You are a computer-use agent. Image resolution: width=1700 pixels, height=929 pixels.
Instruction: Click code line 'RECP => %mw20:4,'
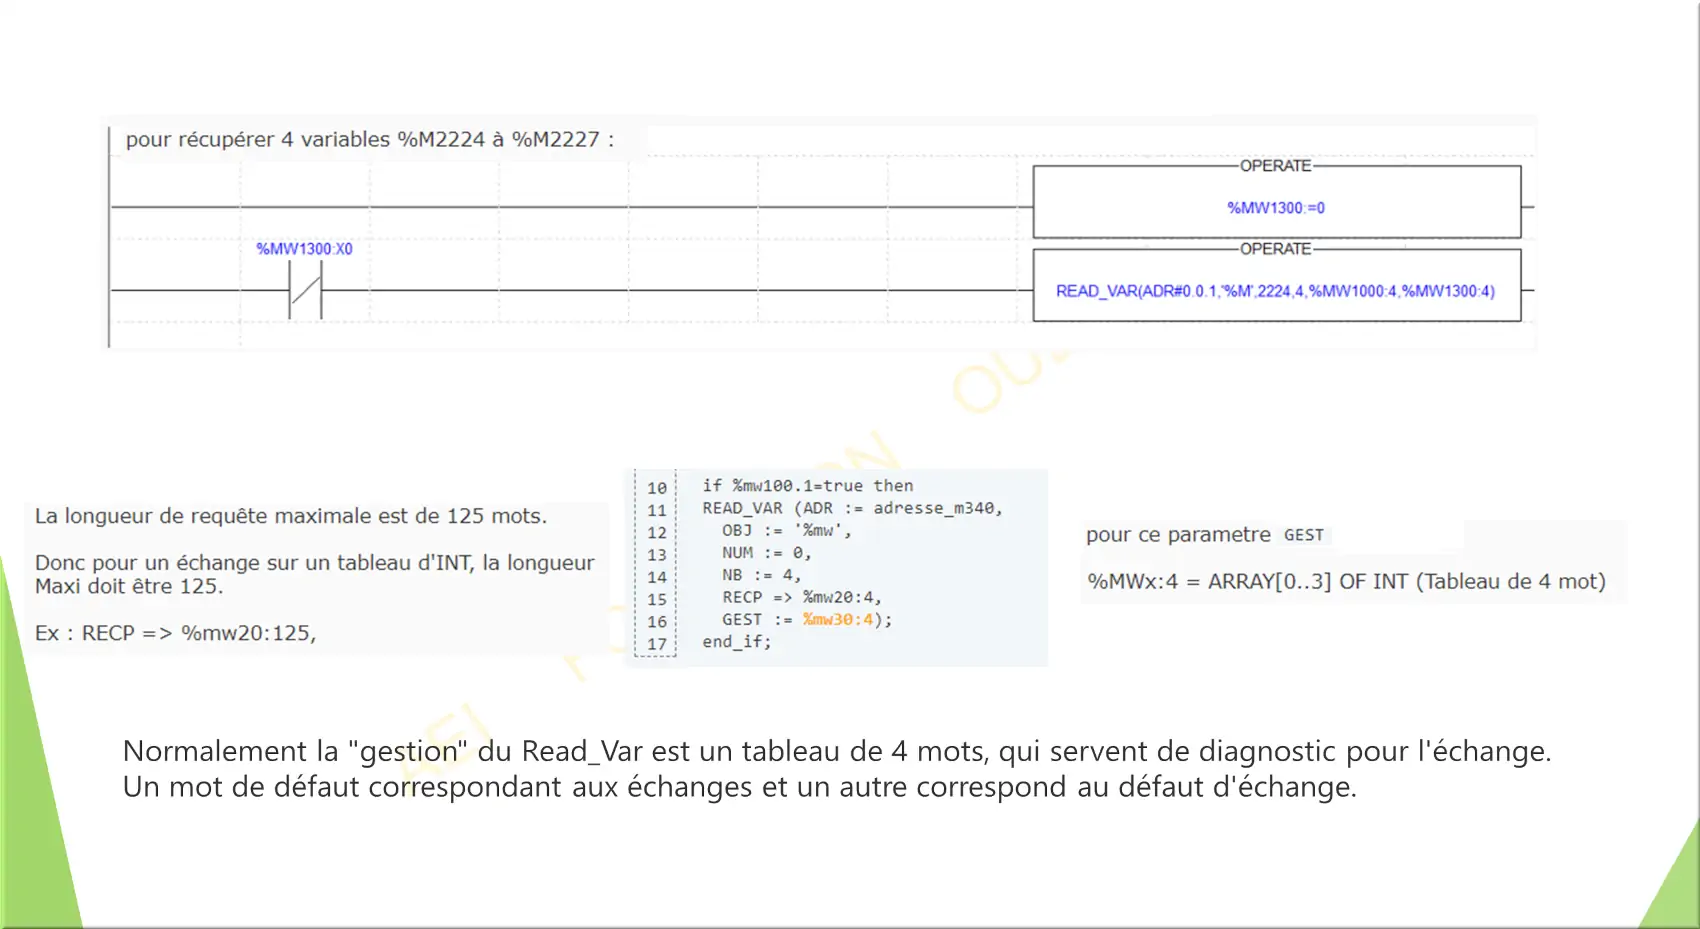[802, 597]
